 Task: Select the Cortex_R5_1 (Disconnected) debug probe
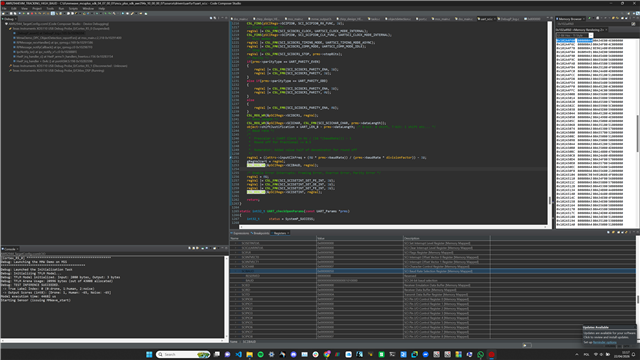point(68,66)
